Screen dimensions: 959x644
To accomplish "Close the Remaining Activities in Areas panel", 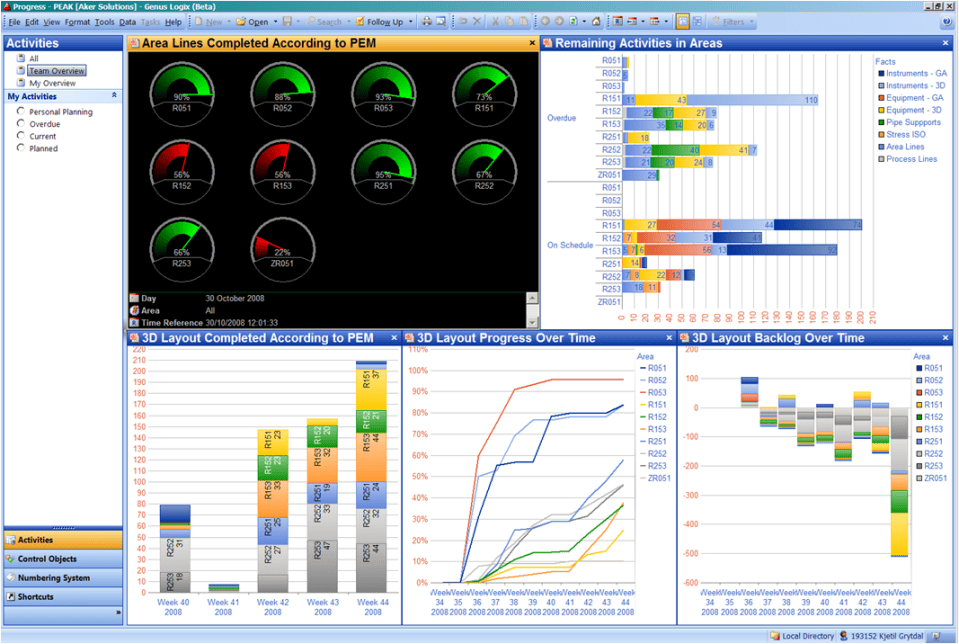I will click(x=946, y=43).
